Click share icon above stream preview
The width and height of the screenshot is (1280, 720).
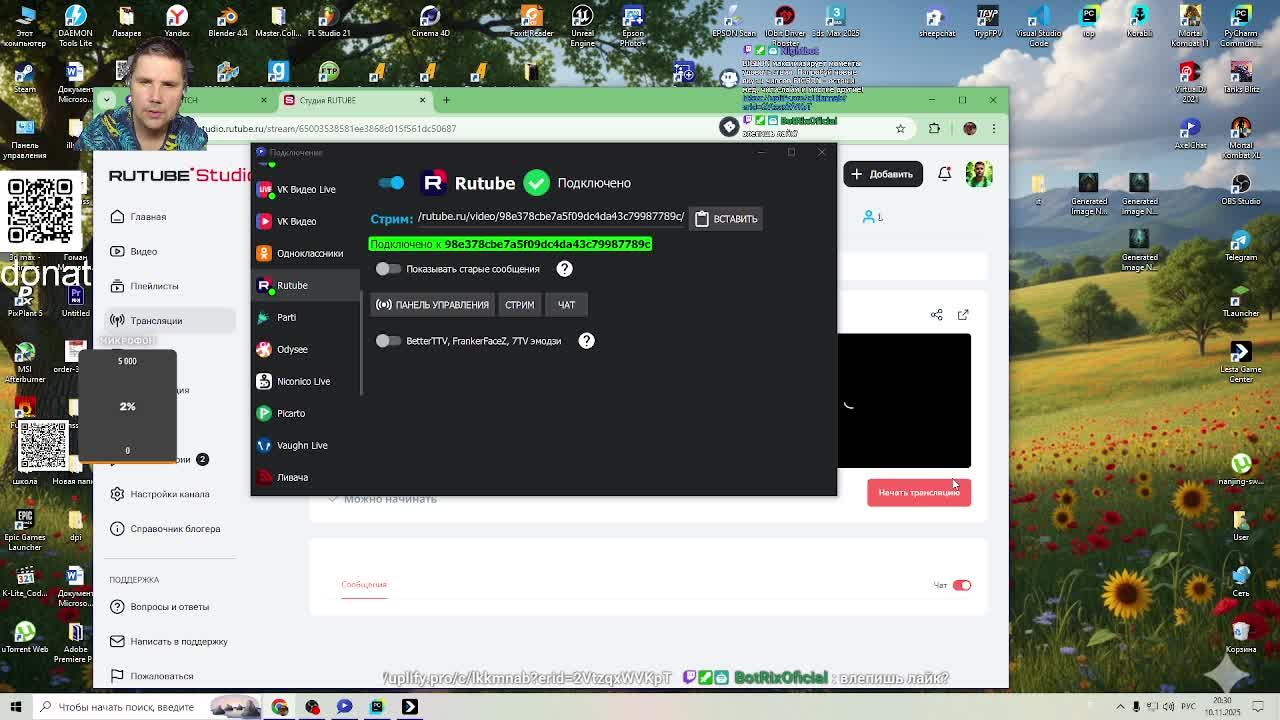click(937, 315)
